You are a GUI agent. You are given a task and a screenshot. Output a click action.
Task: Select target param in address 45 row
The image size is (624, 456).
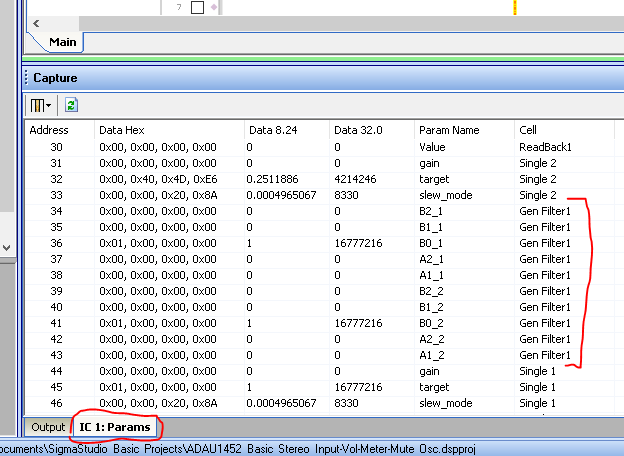click(x=434, y=387)
